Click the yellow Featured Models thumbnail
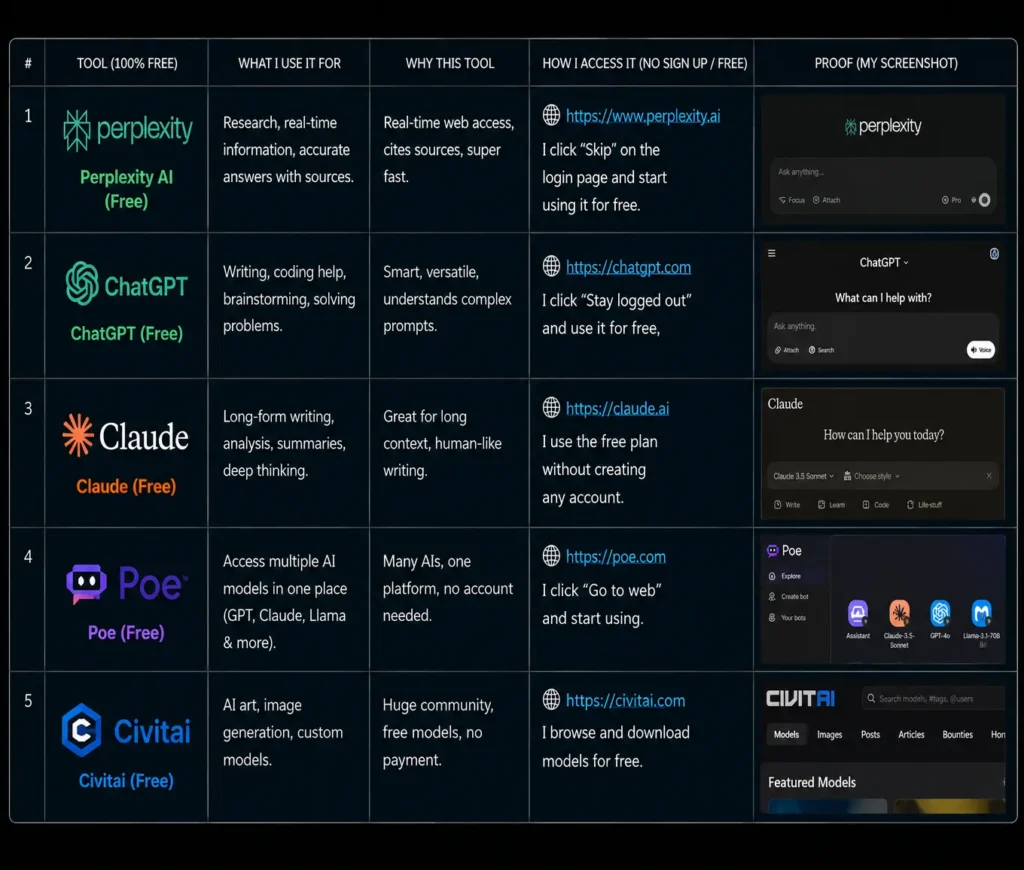 [950, 806]
